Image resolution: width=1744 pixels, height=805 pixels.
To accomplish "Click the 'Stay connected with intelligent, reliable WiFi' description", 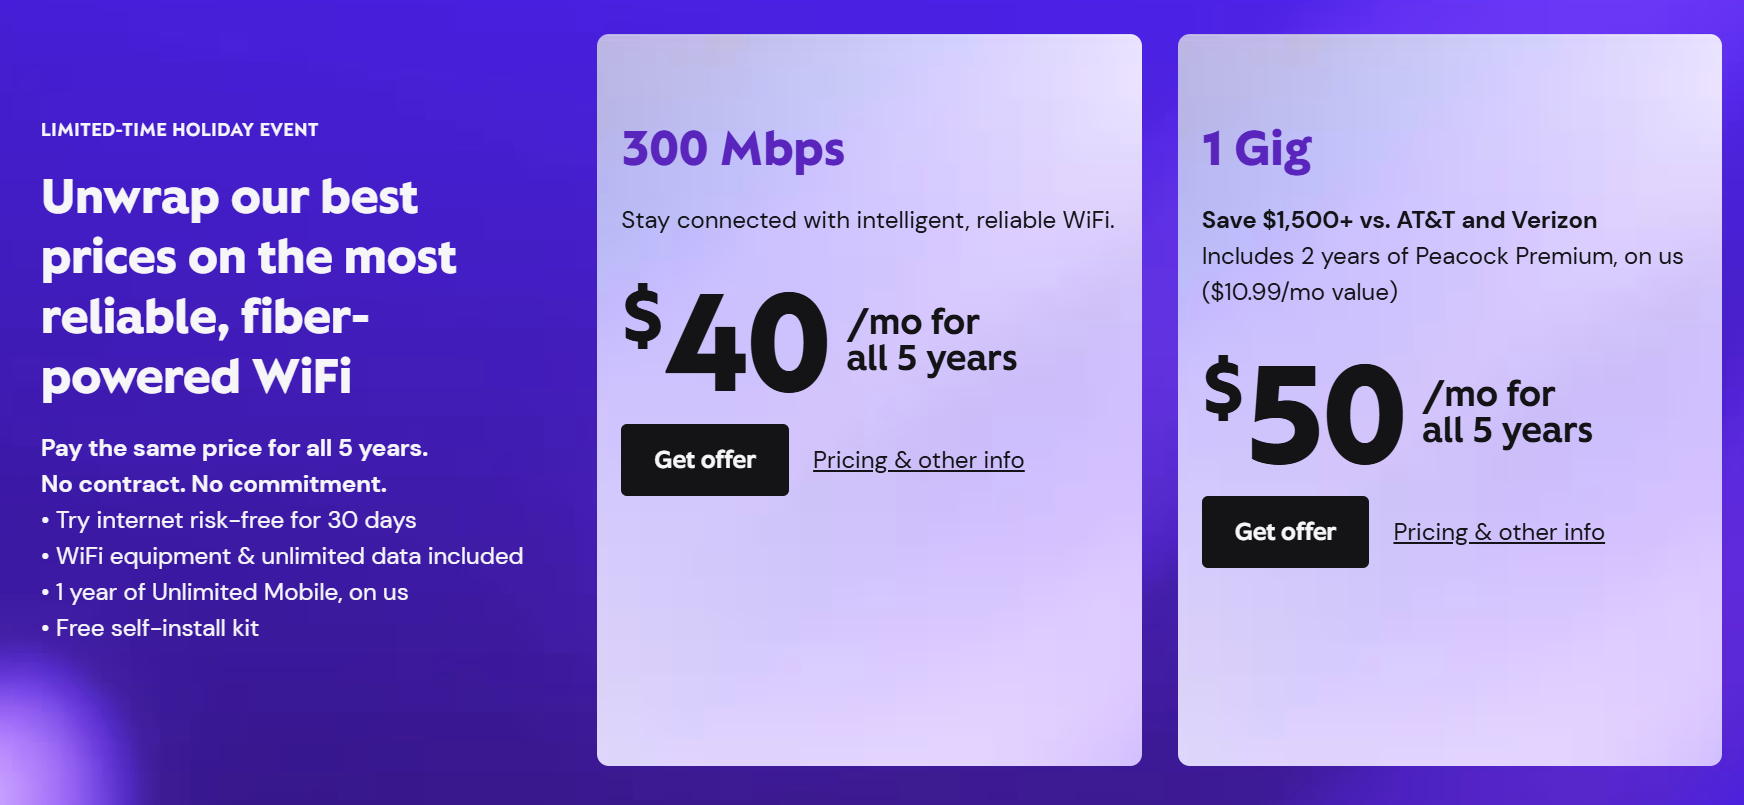I will 867,220.
